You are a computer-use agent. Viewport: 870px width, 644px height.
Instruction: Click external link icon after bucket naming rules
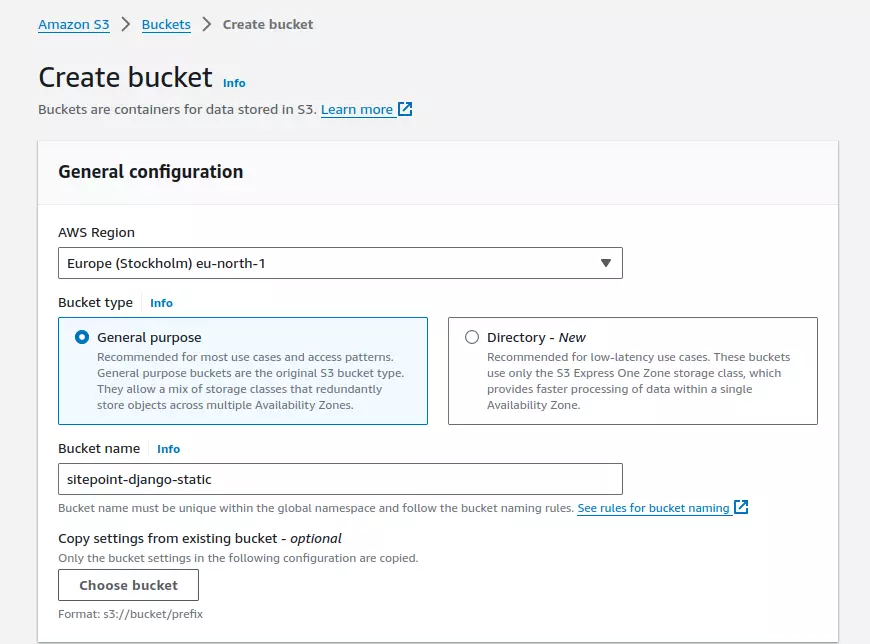coord(741,507)
